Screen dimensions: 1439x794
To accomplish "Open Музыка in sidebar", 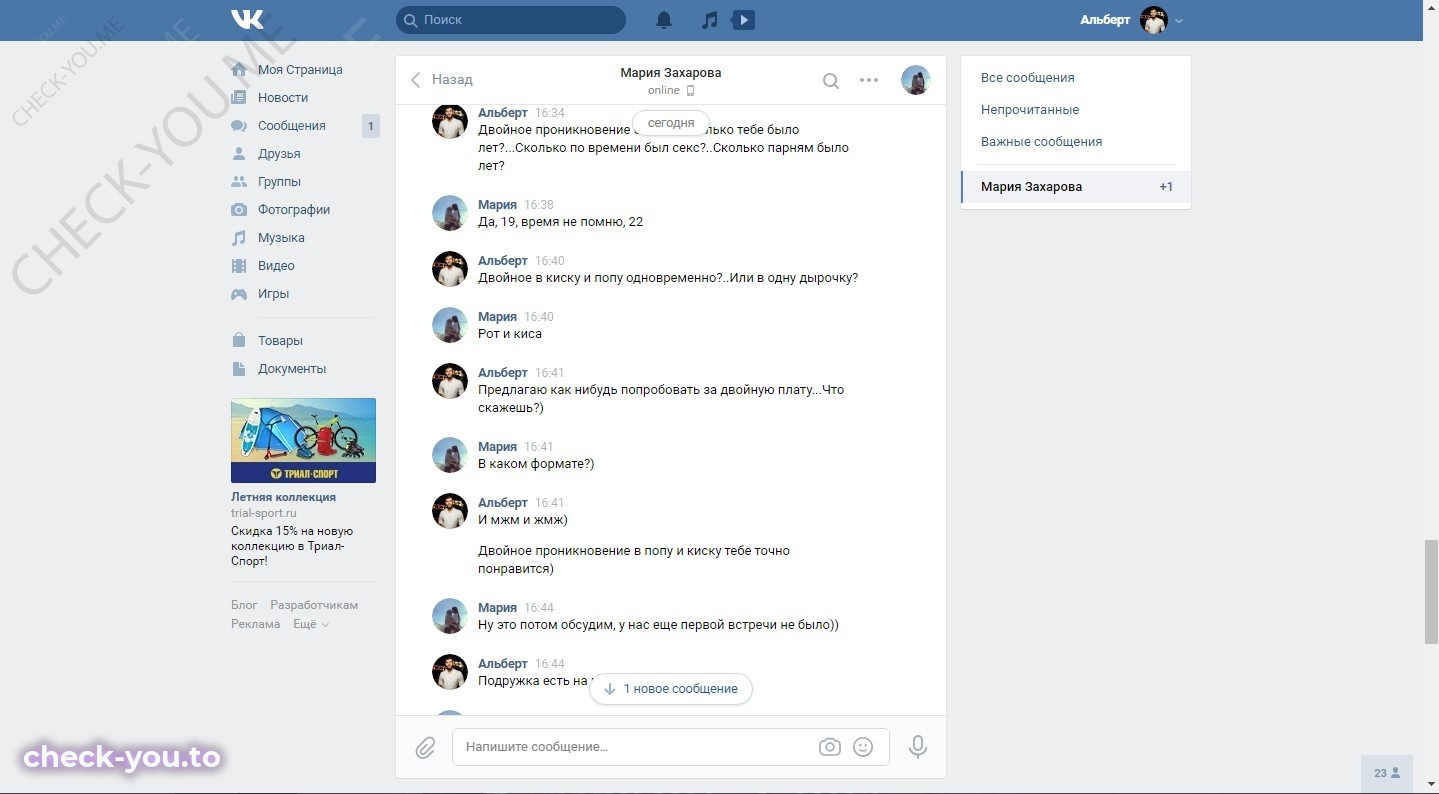I will (281, 238).
